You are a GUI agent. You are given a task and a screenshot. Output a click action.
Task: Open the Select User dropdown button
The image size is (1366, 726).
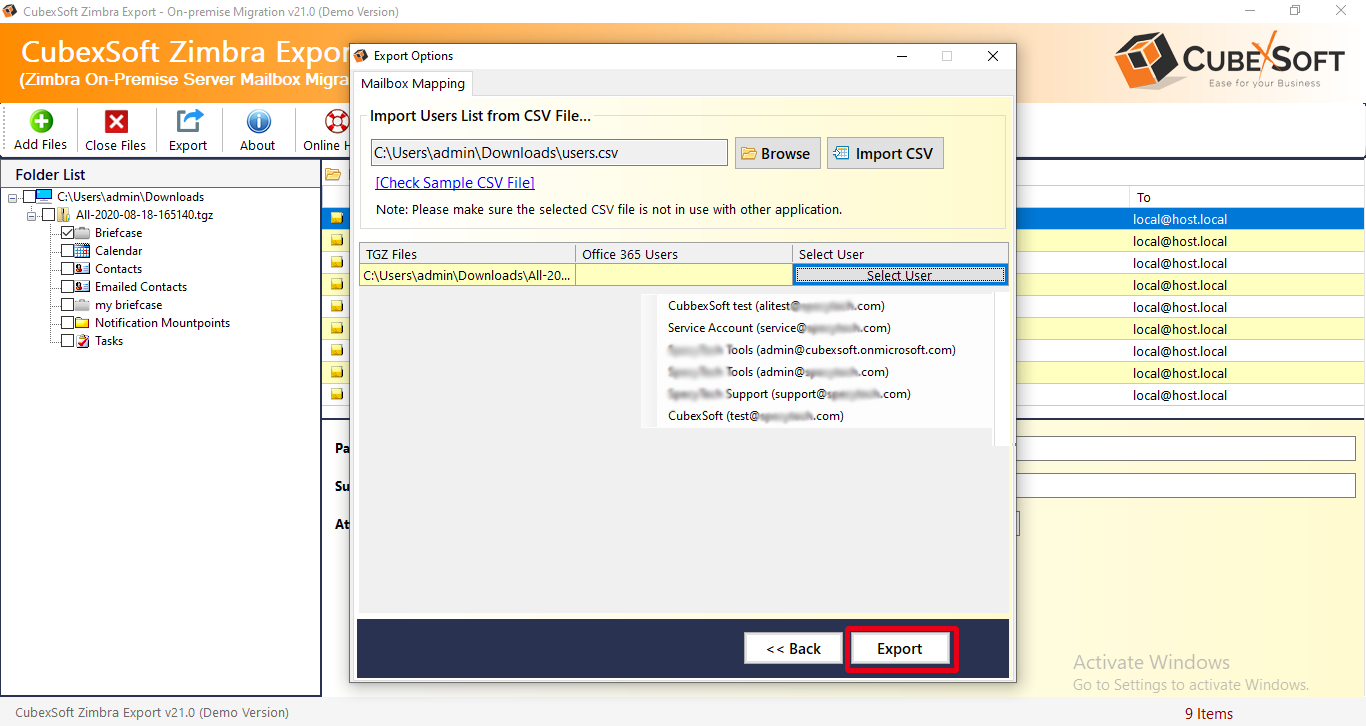pos(900,275)
